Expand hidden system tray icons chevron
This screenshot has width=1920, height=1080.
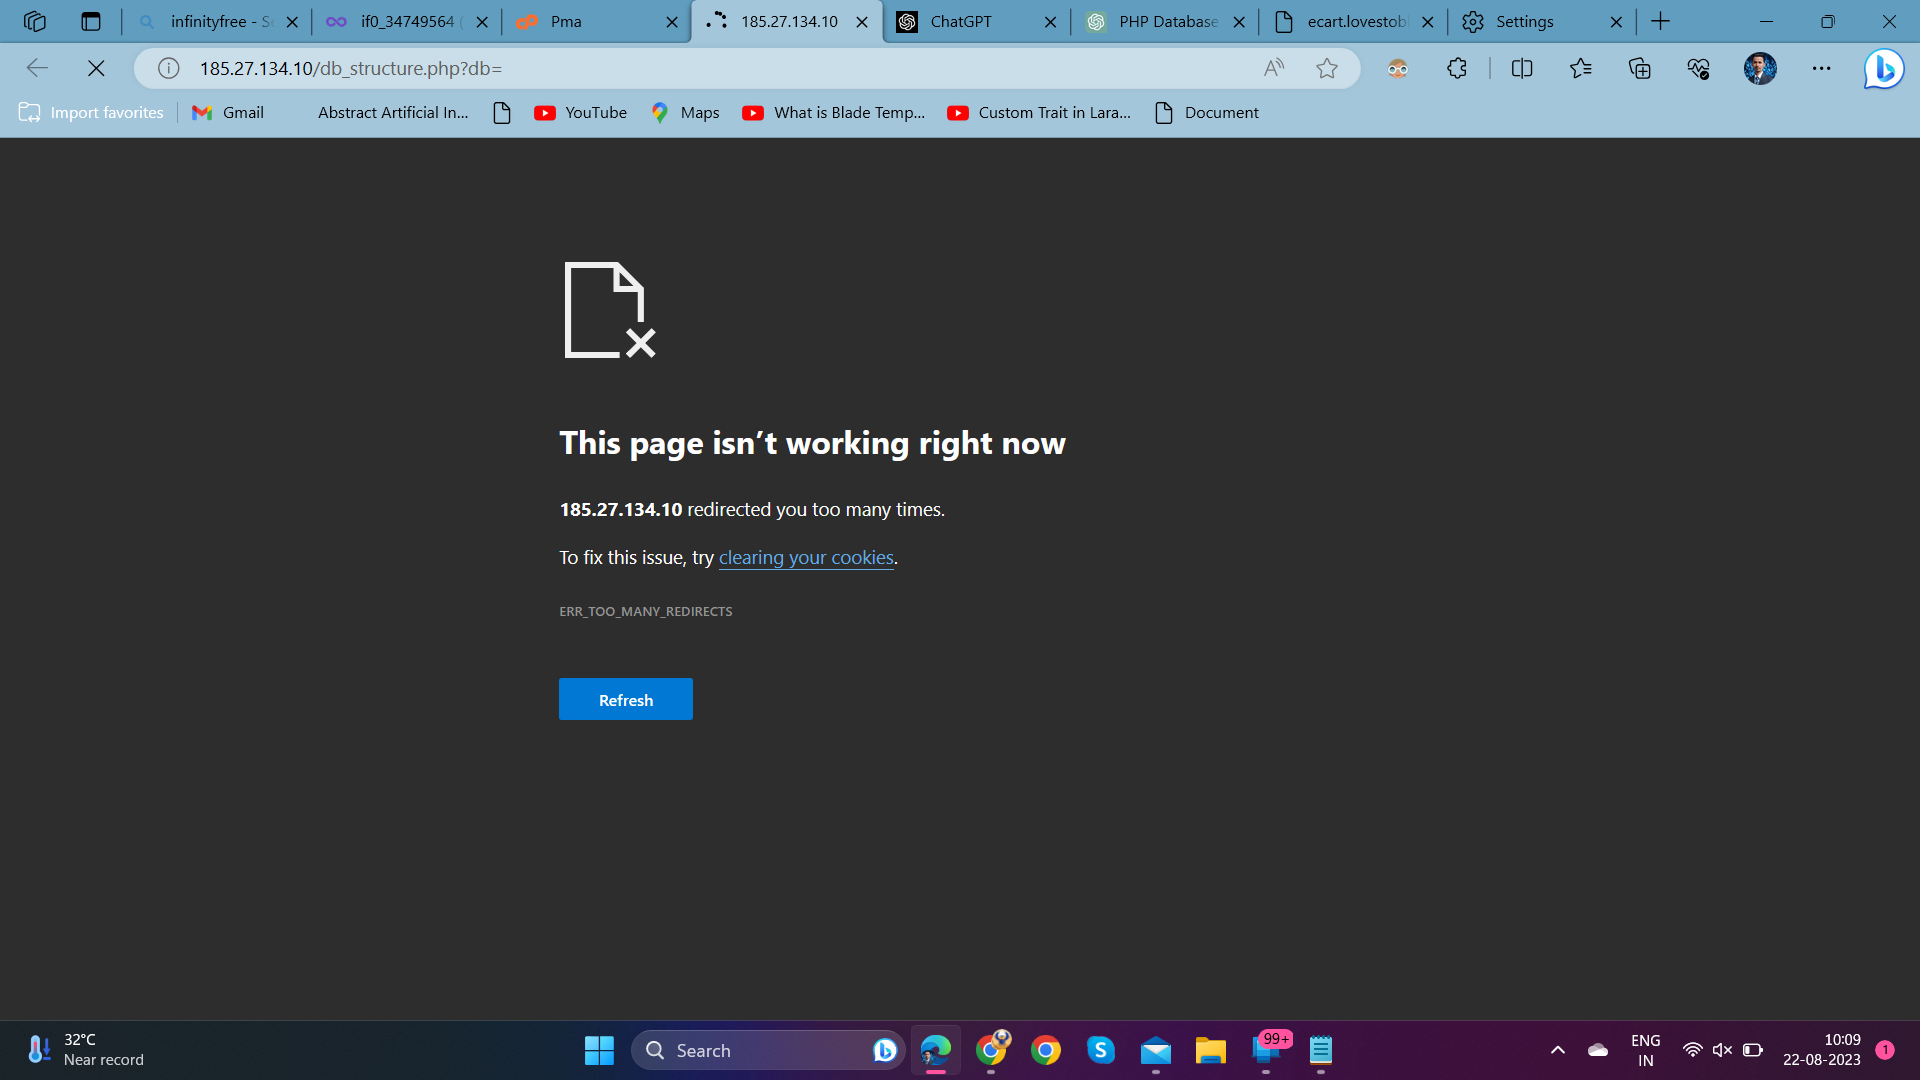1557,1050
